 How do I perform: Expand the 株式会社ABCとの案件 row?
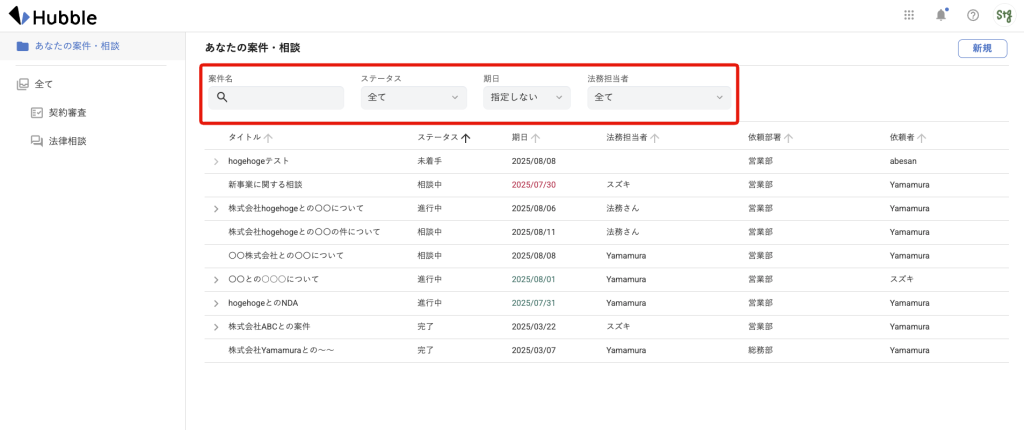coord(216,327)
